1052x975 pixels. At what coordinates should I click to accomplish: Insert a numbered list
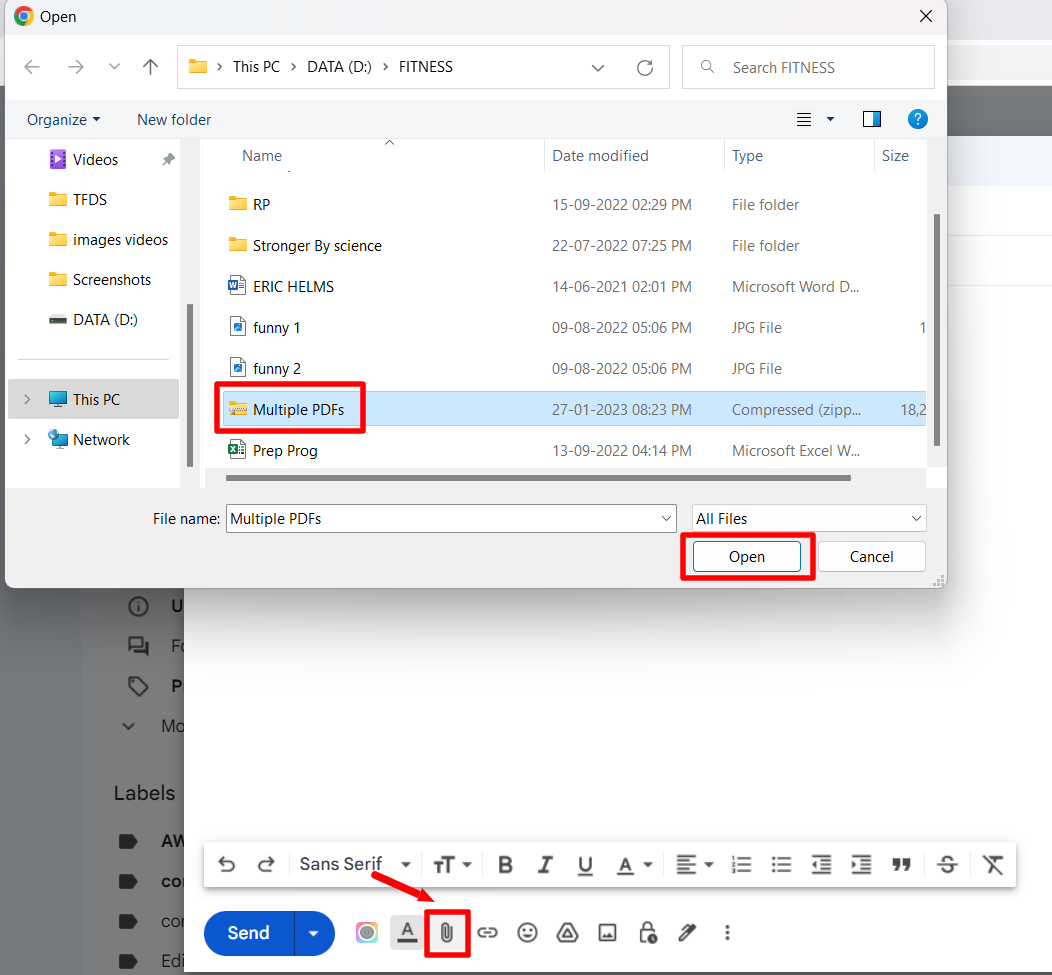[x=741, y=865]
